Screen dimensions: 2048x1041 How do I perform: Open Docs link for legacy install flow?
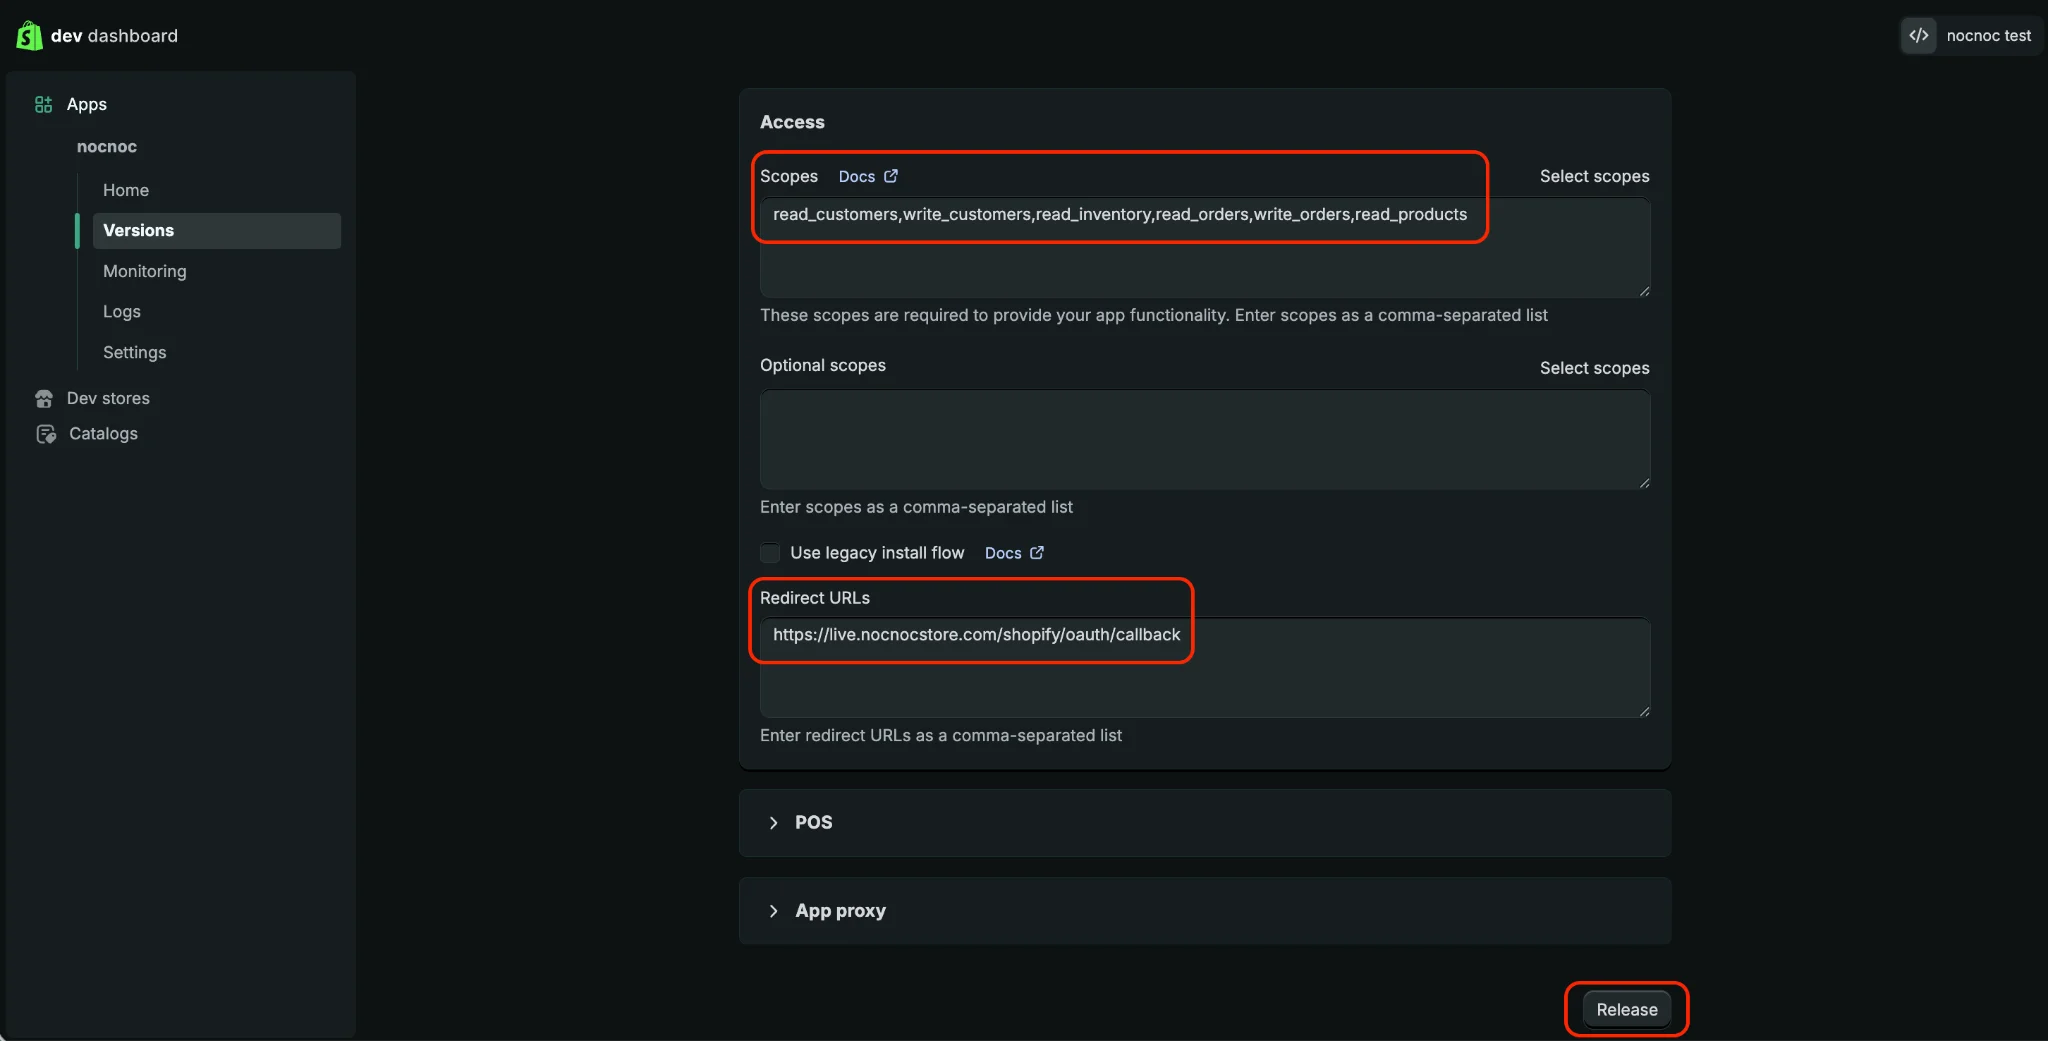click(x=1003, y=553)
